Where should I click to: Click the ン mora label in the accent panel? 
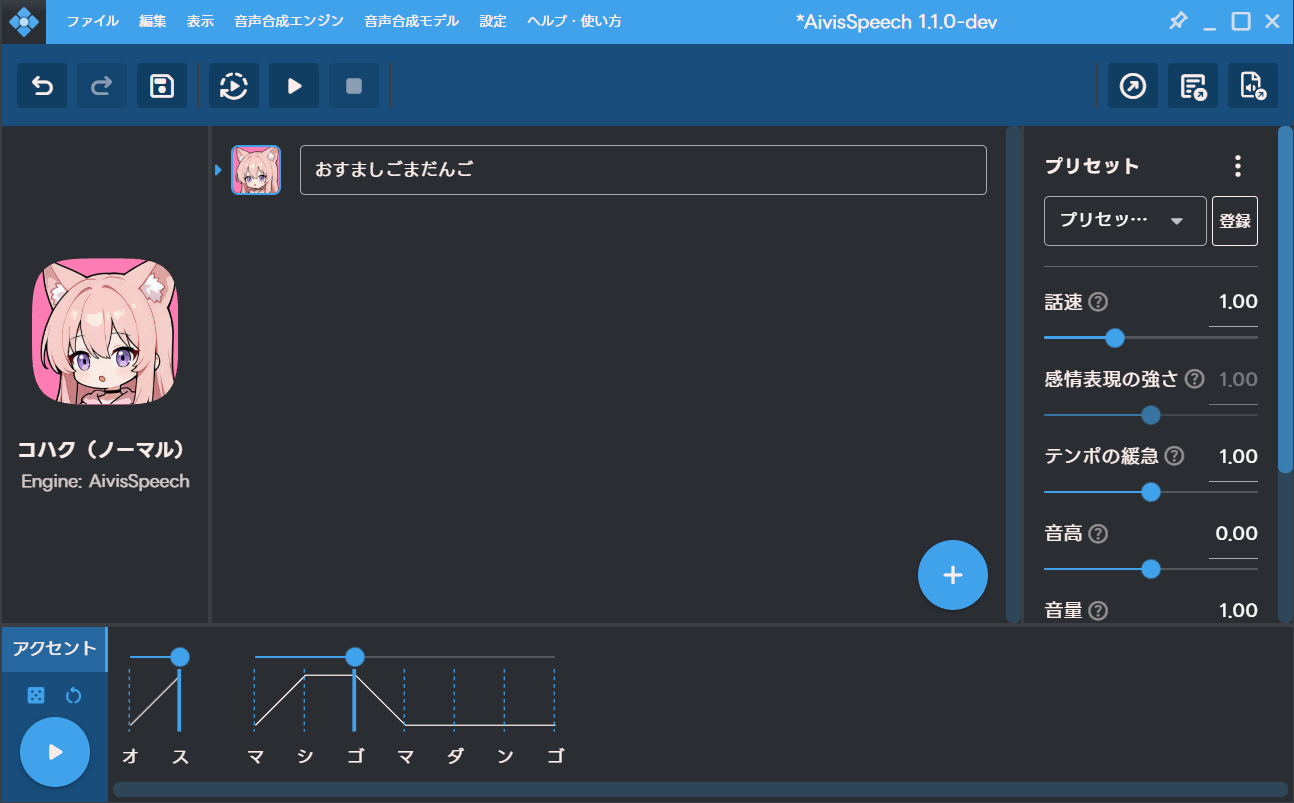click(x=505, y=757)
